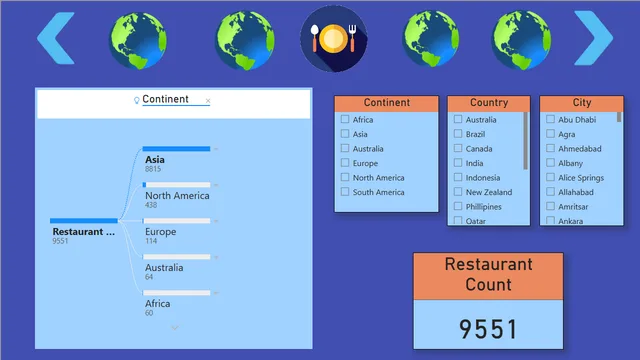Check the Australia continent checkbox

click(x=345, y=148)
